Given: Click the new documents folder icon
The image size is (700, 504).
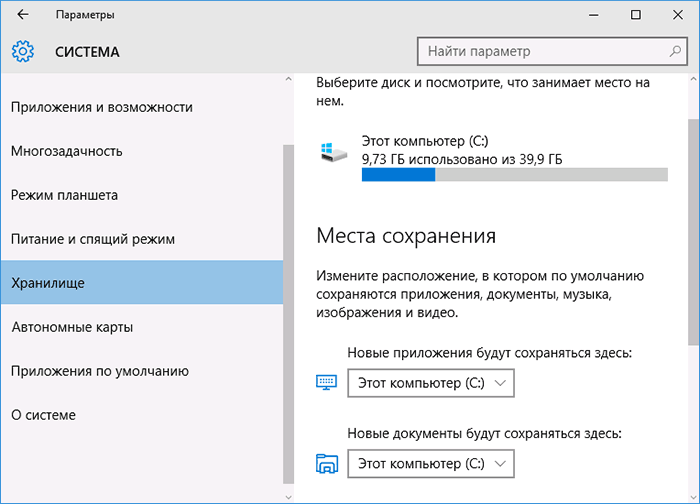Looking at the screenshot, I should [x=327, y=463].
